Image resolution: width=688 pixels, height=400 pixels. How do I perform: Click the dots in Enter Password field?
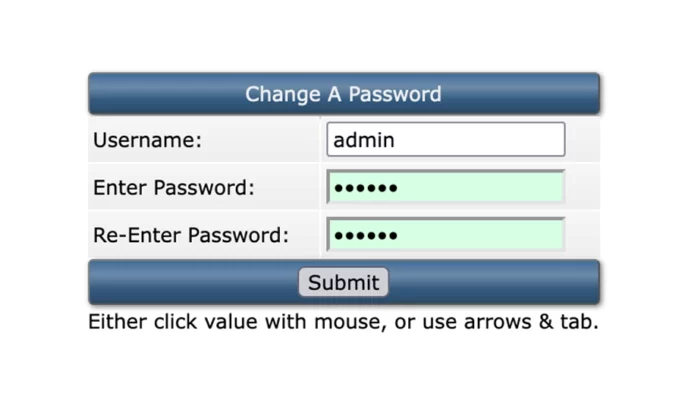(365, 188)
